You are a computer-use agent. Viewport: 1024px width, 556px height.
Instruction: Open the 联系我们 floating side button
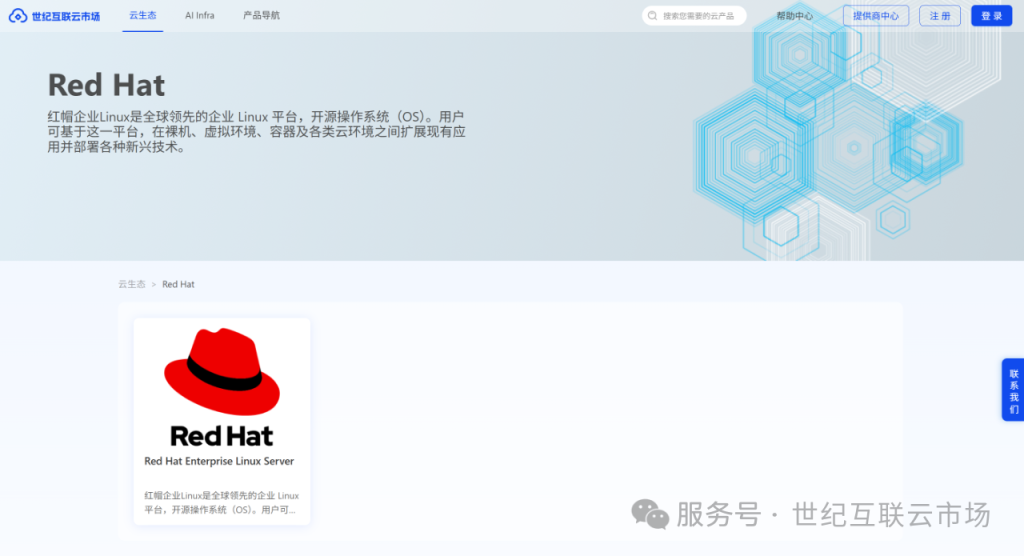point(1013,390)
